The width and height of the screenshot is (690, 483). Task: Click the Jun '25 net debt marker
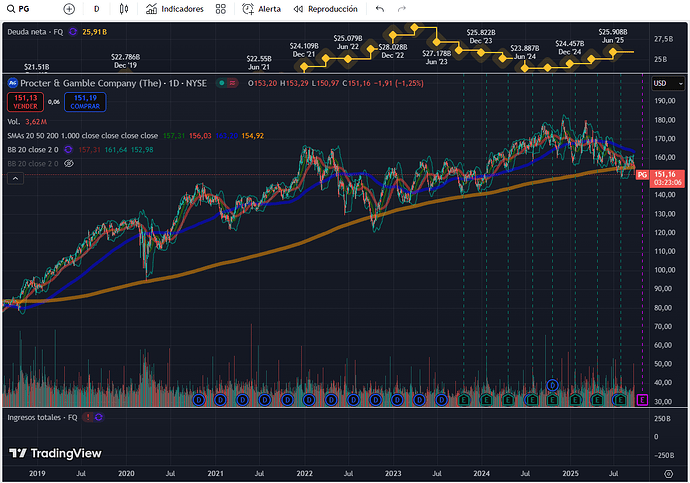pyautogui.click(x=615, y=51)
